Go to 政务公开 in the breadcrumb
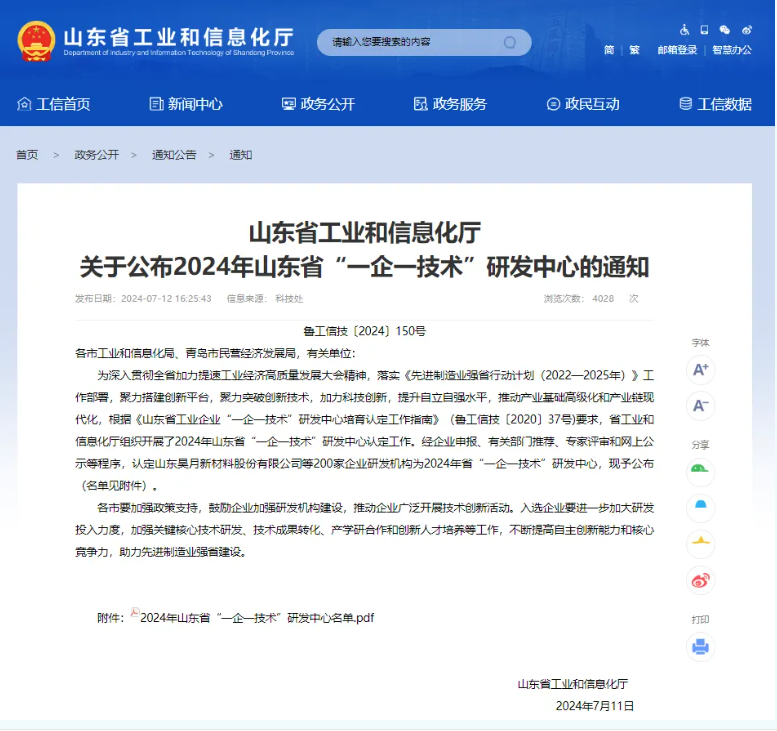Screen dimensions: 777x731 (97, 155)
